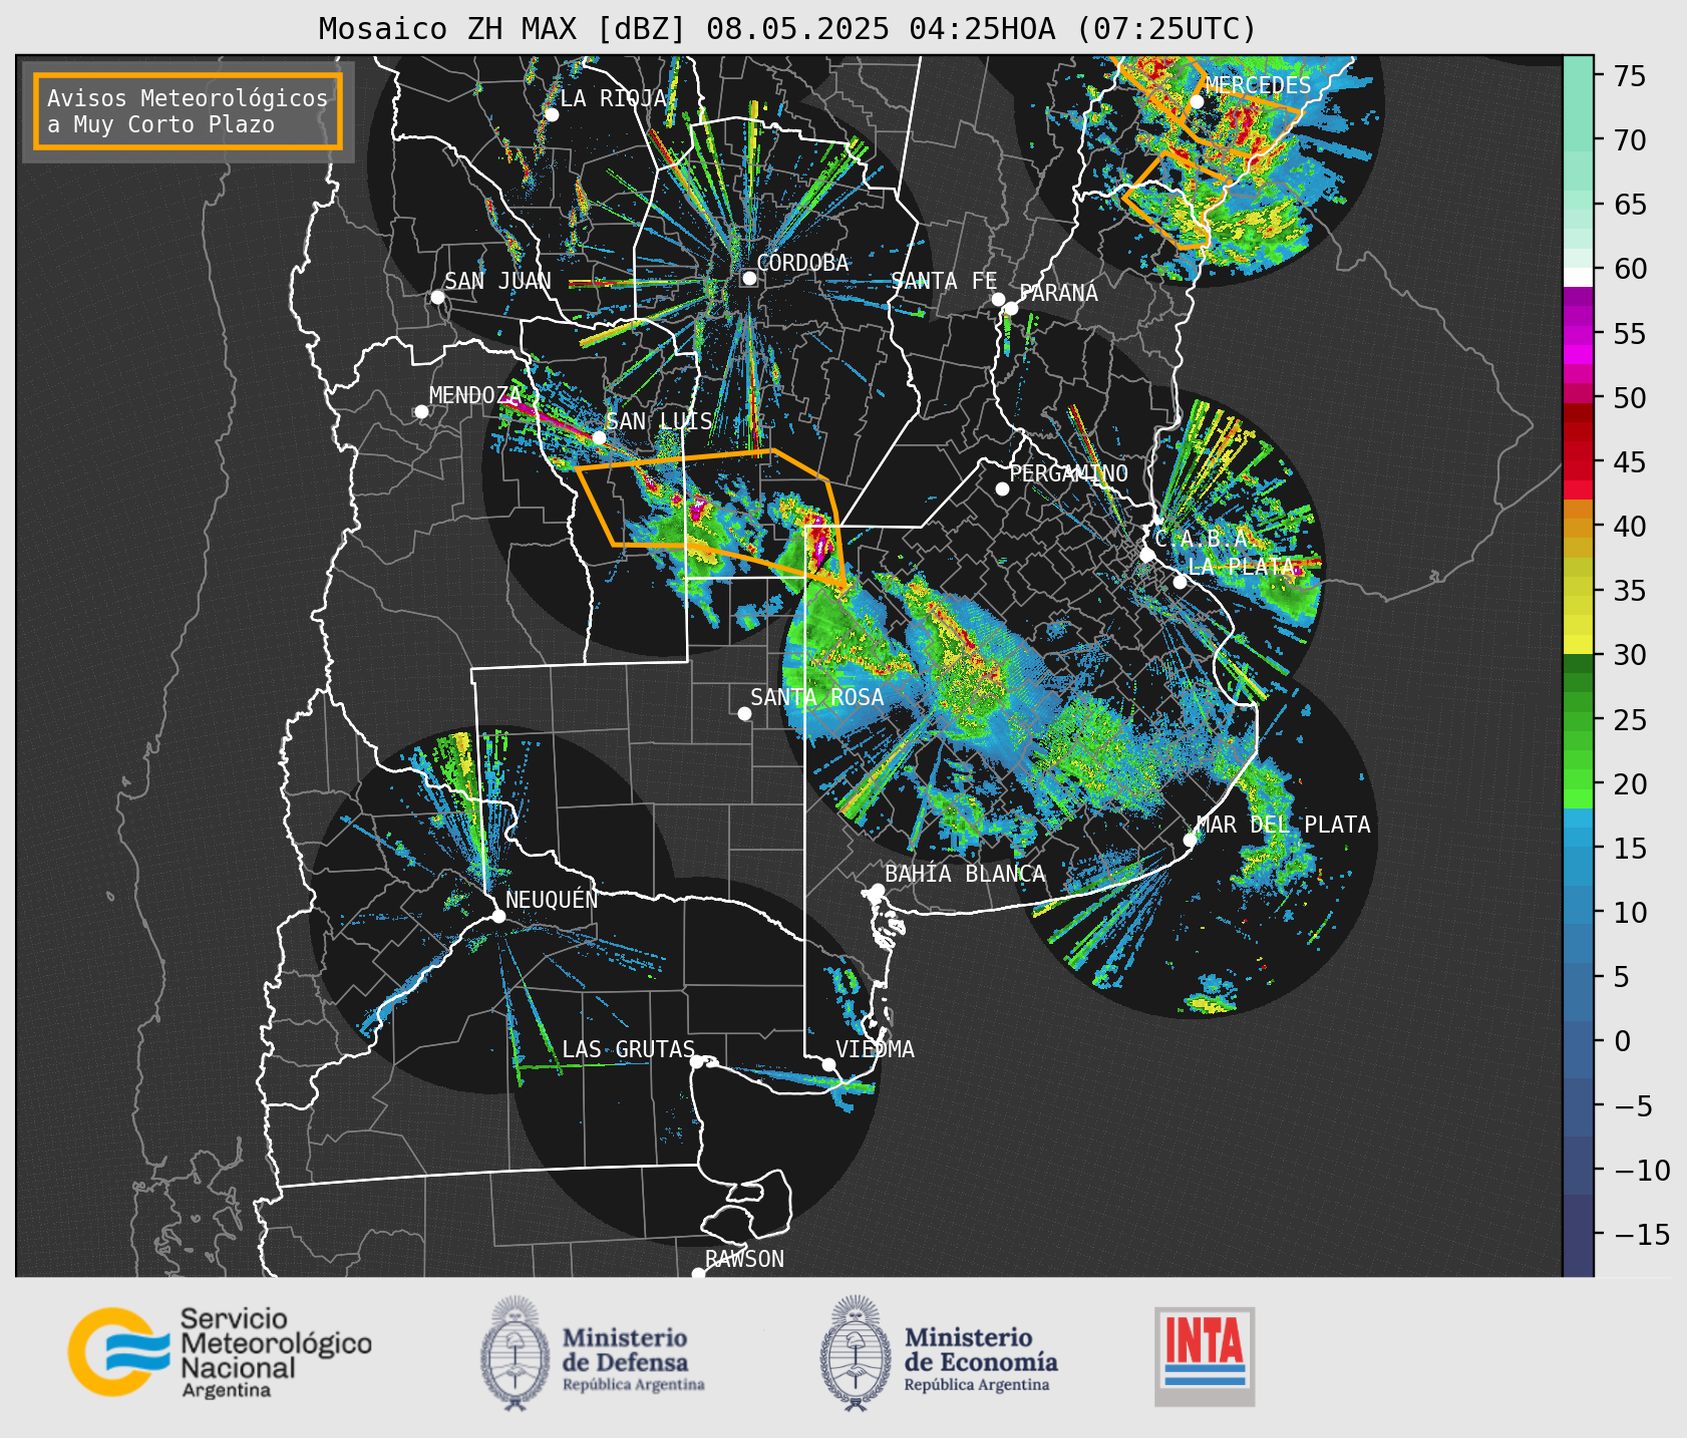Click the San Luis city label
The width and height of the screenshot is (1687, 1438).
(659, 421)
